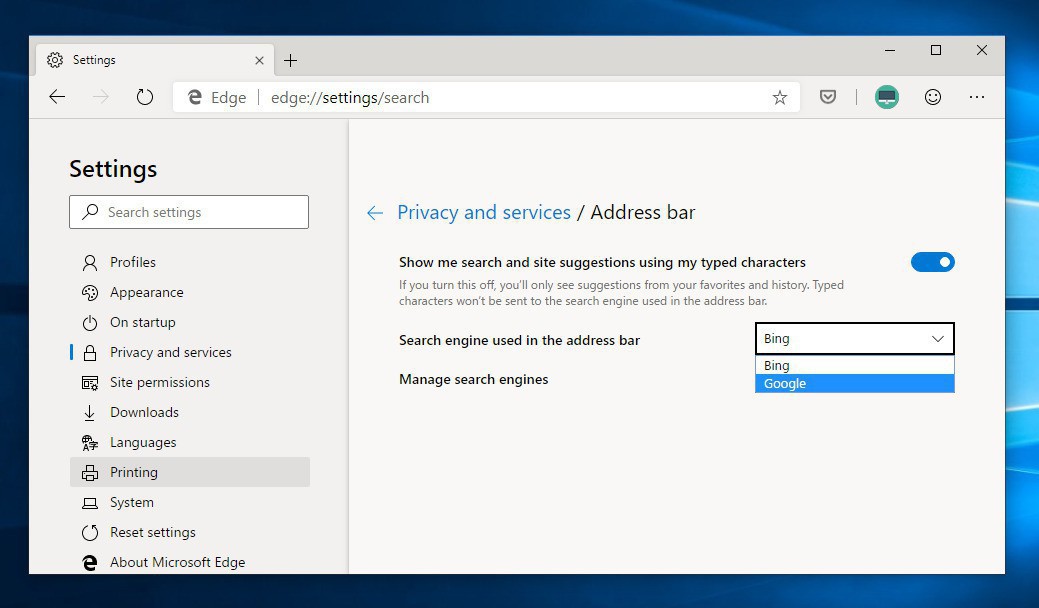1039x608 pixels.
Task: Open Profiles in the settings sidebar
Action: coord(133,262)
